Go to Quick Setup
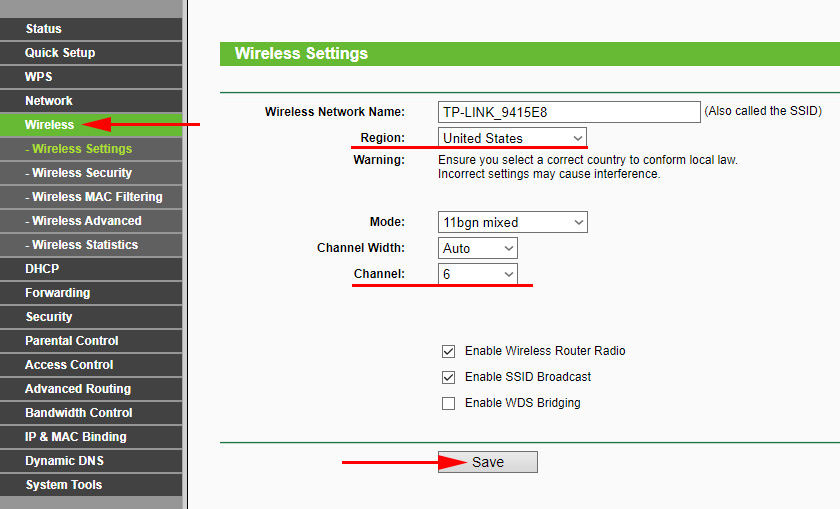Screen dimensions: 840x509 [60, 53]
